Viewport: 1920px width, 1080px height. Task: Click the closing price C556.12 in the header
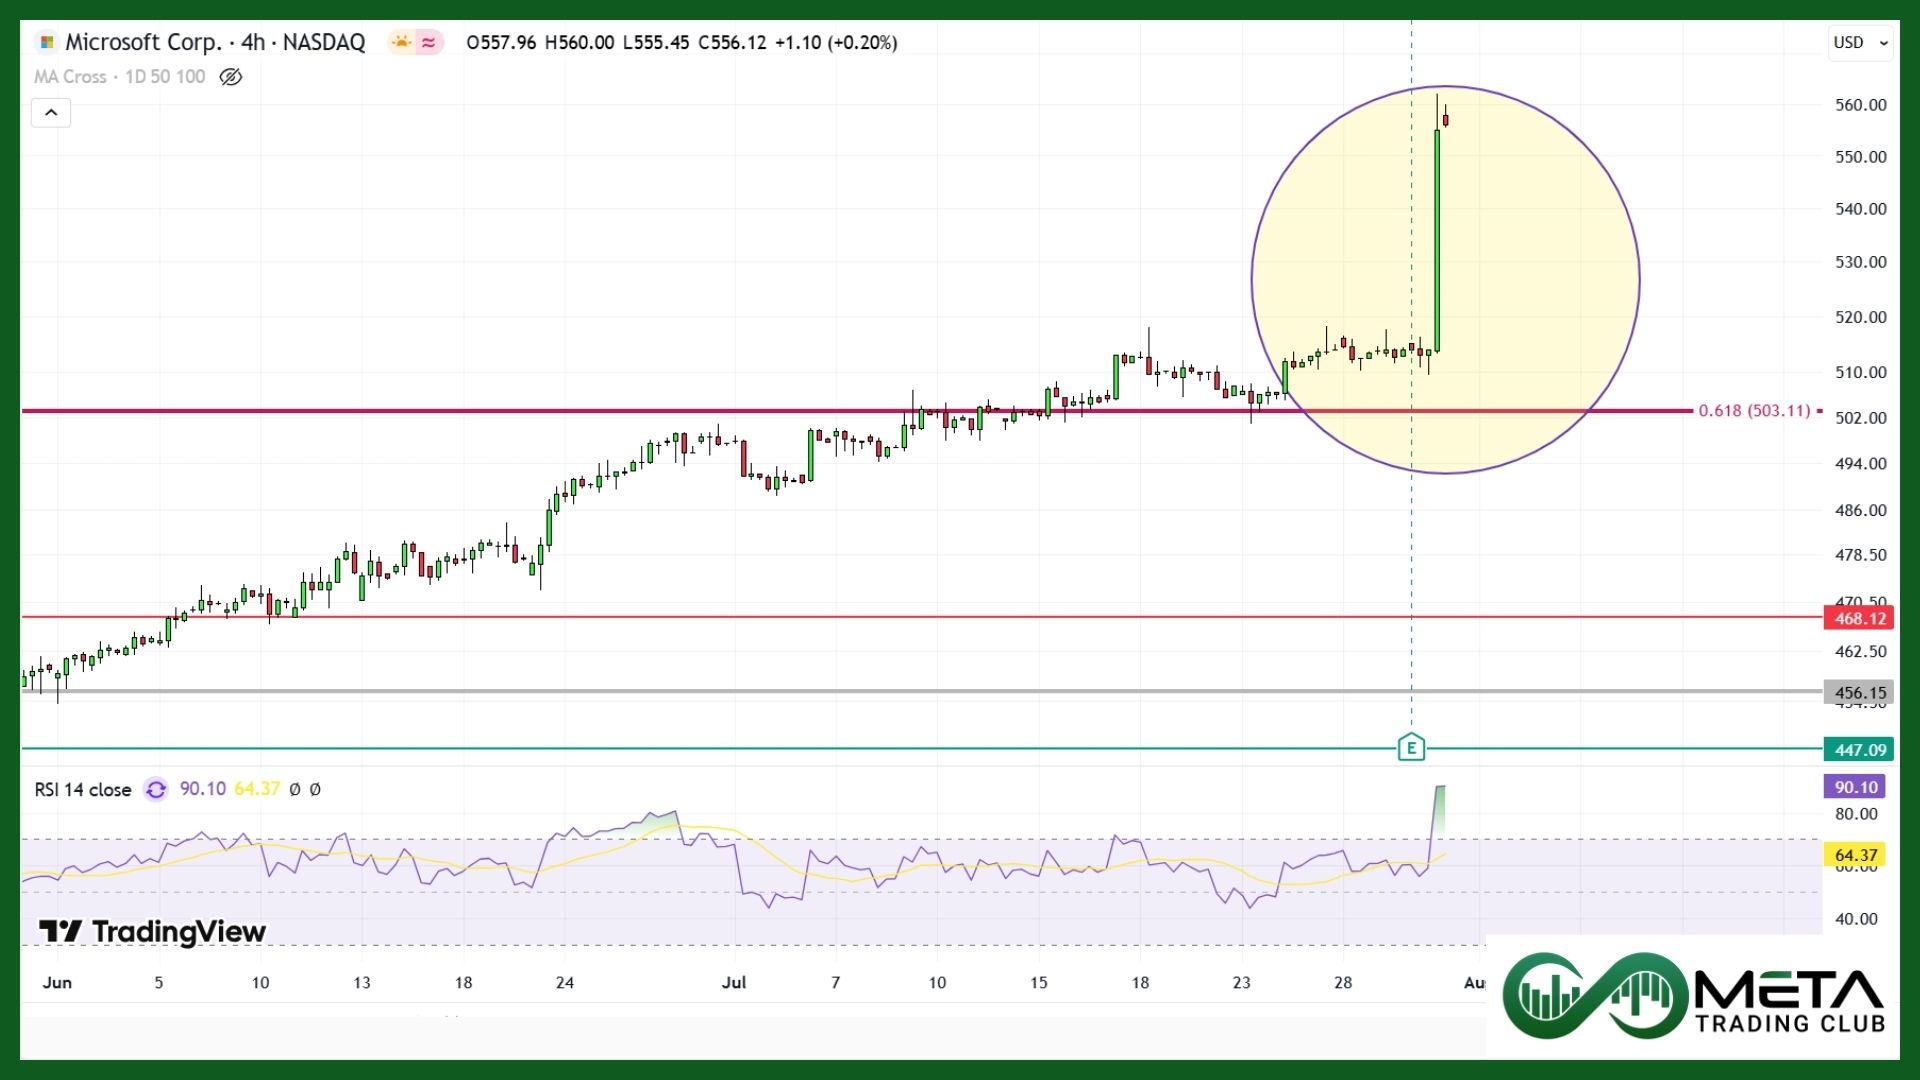click(x=732, y=42)
